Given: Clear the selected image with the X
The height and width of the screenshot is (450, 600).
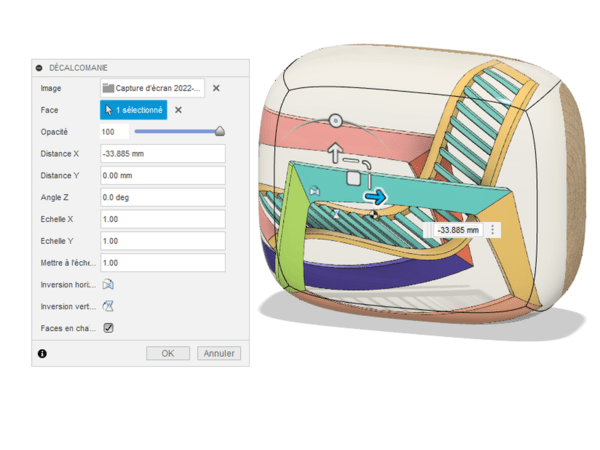Looking at the screenshot, I should tap(216, 88).
